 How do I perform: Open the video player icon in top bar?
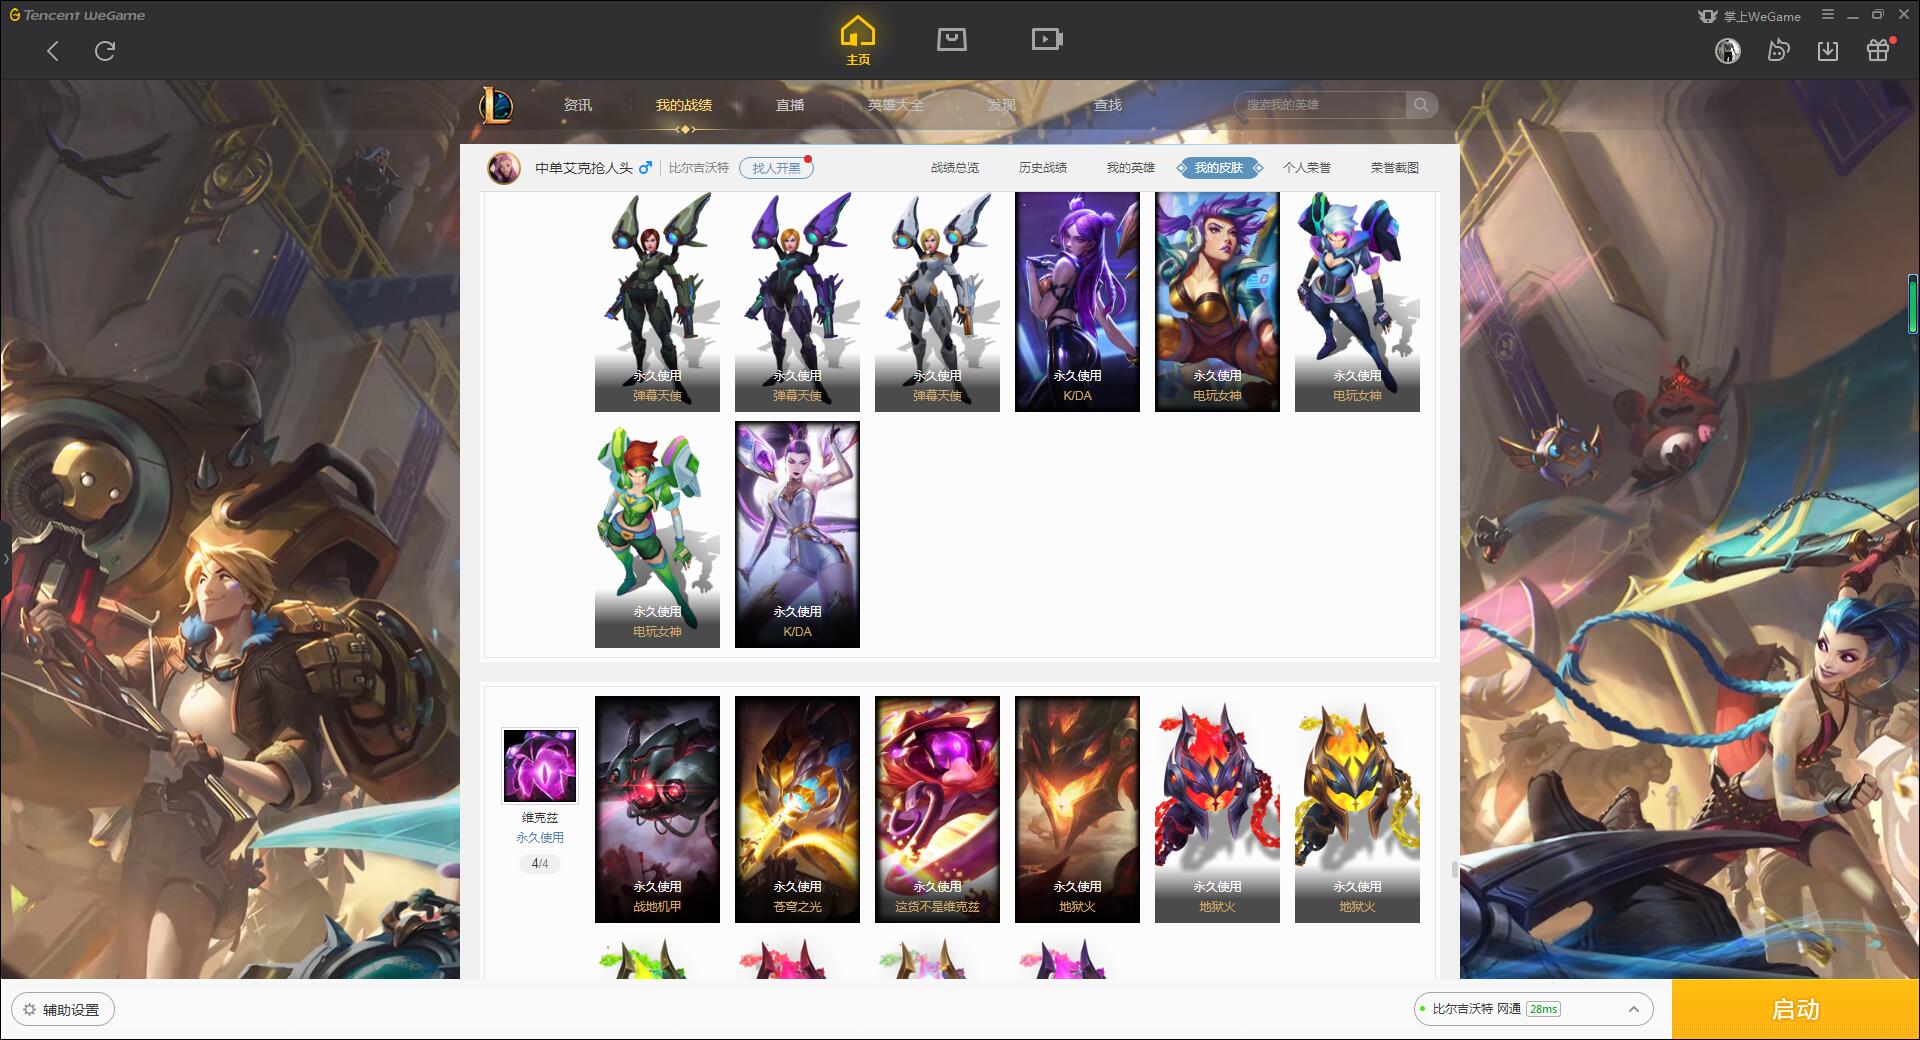click(1047, 39)
